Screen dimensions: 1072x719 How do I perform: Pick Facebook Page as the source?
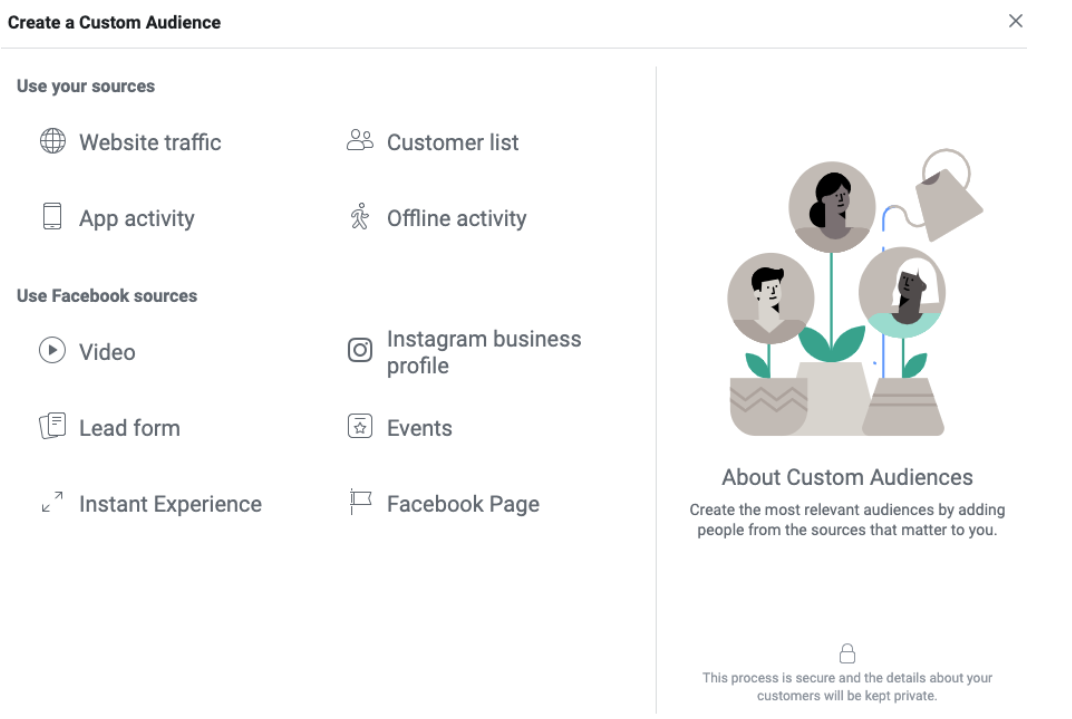coord(462,503)
